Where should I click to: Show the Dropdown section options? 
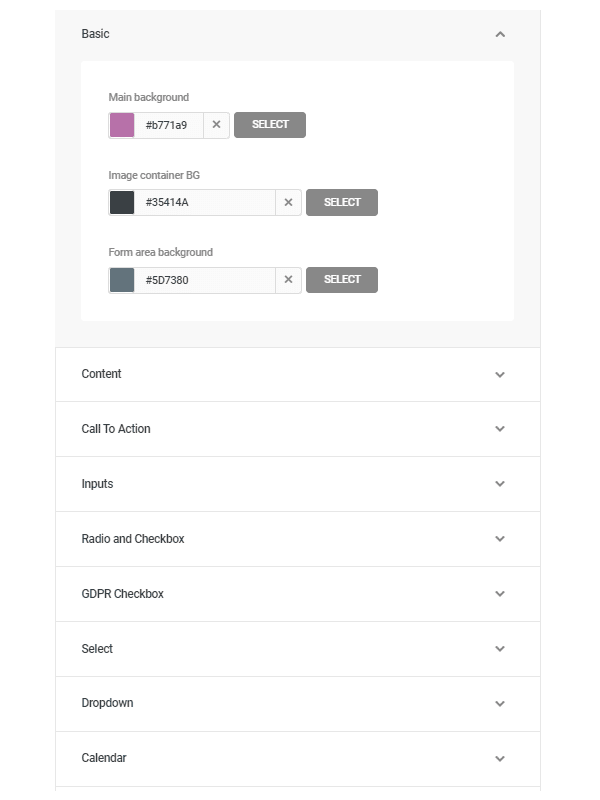click(500, 703)
